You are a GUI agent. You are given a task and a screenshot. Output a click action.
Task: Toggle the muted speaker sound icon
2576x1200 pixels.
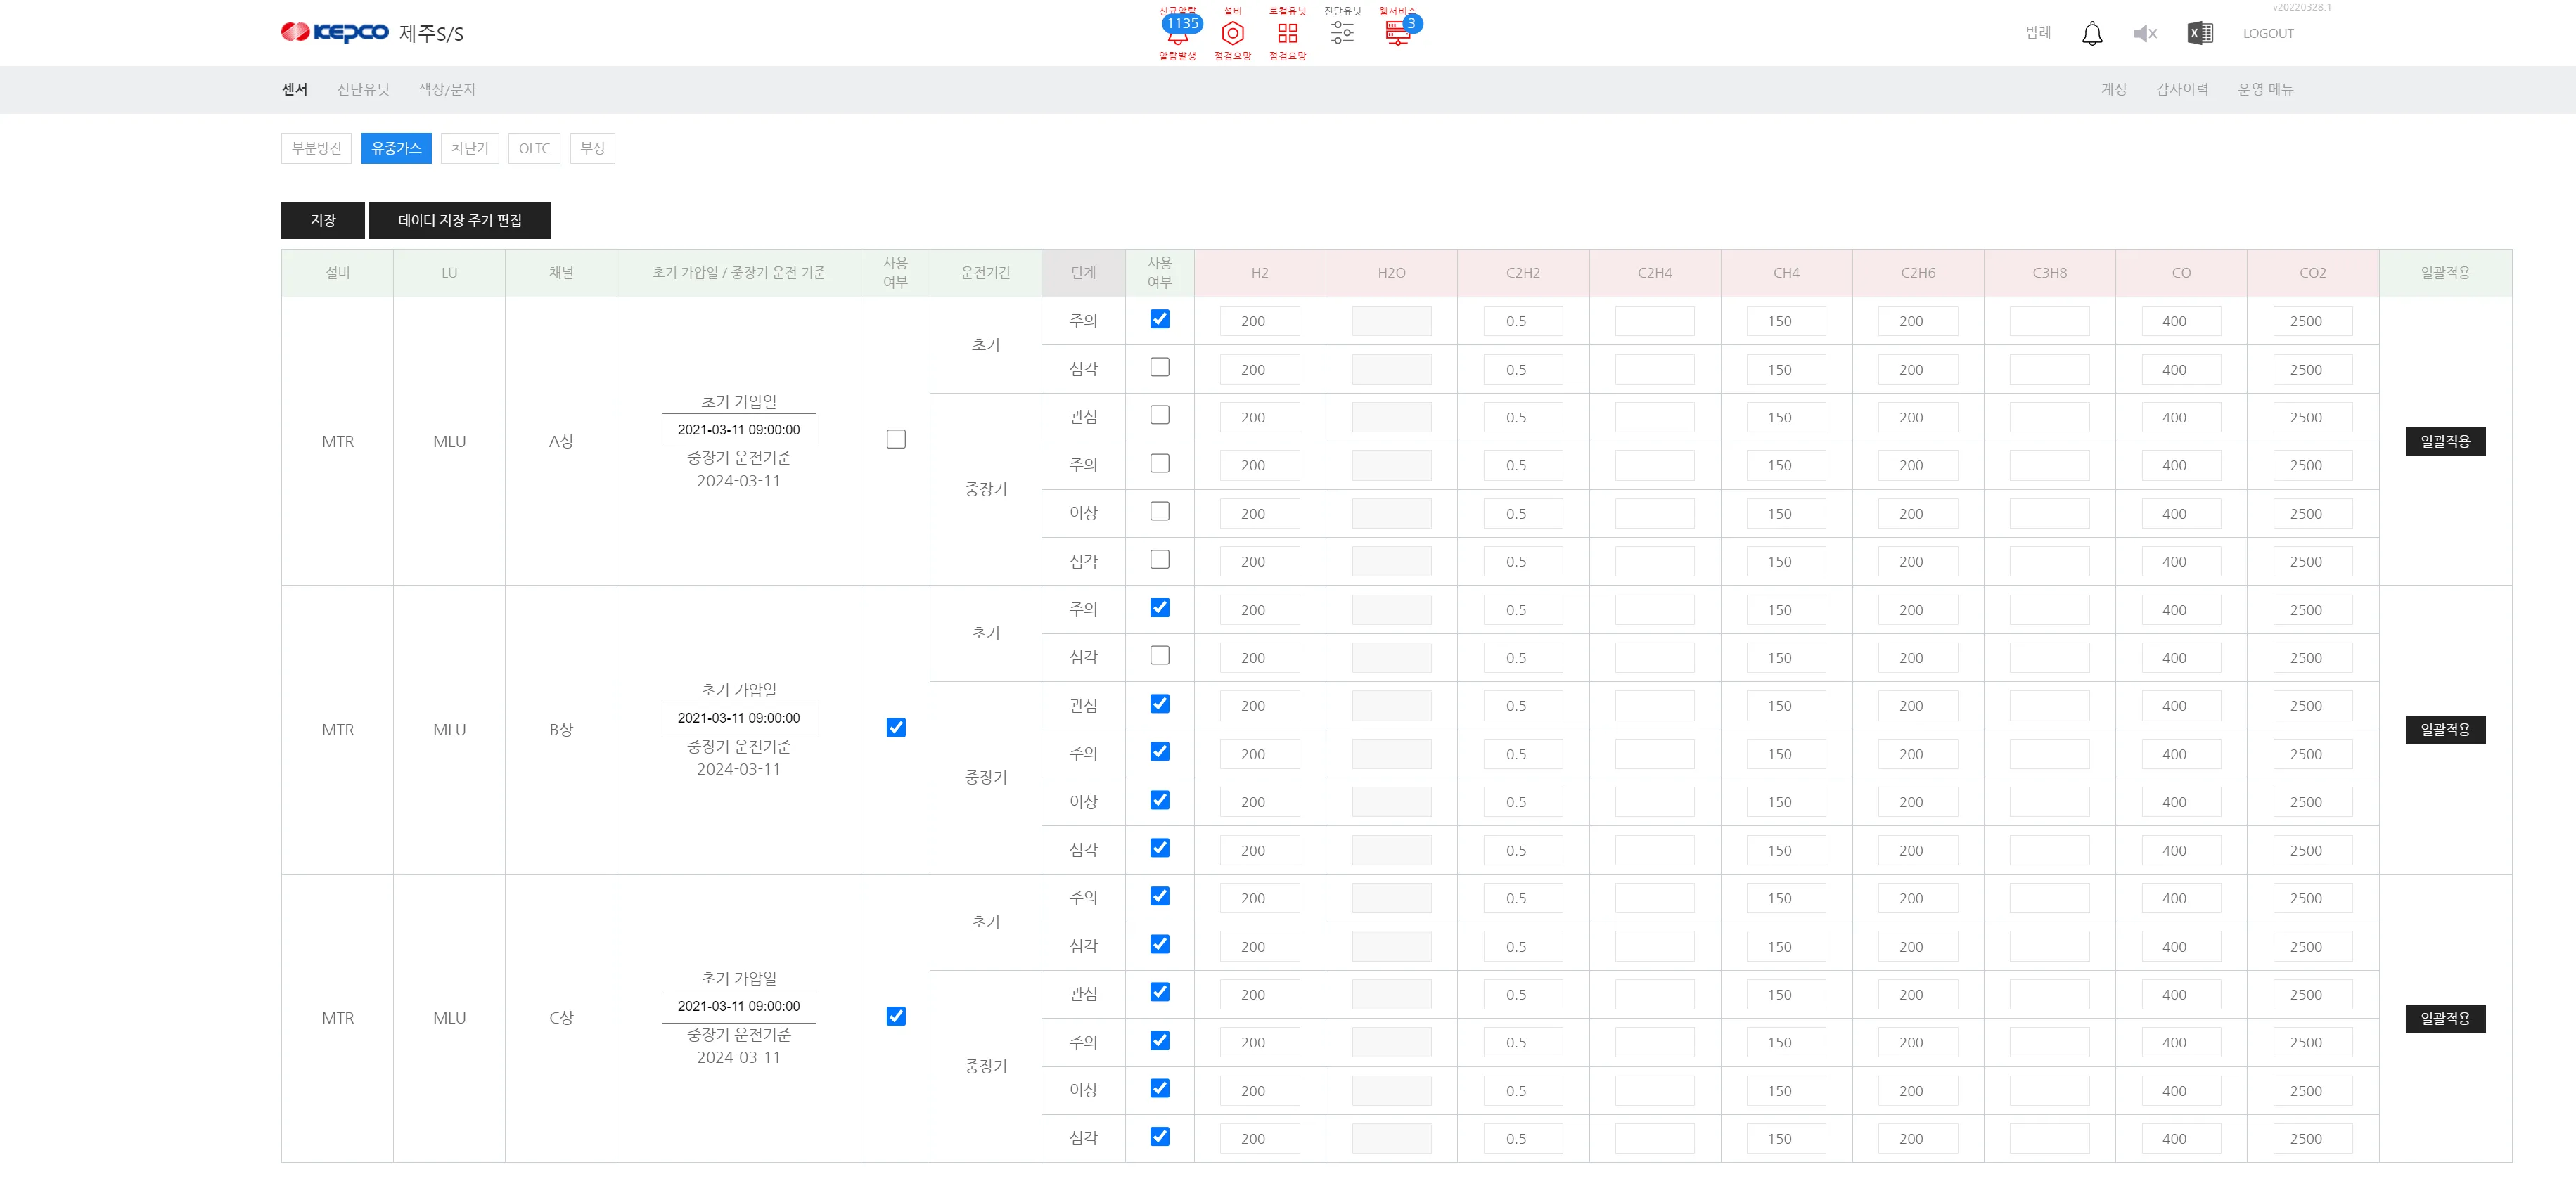(x=2145, y=34)
